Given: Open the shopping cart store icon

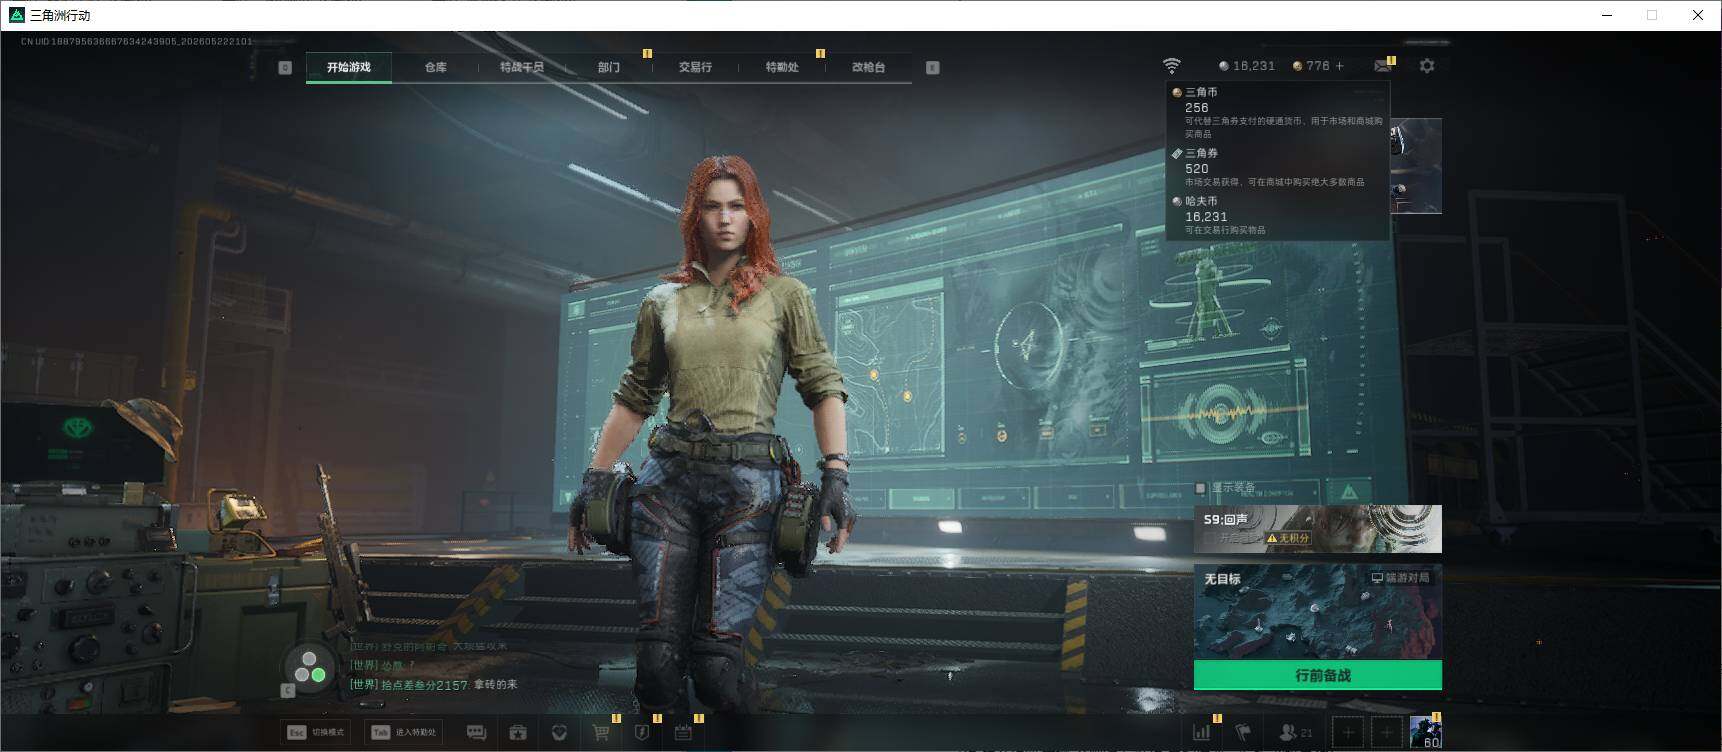Looking at the screenshot, I should (601, 733).
